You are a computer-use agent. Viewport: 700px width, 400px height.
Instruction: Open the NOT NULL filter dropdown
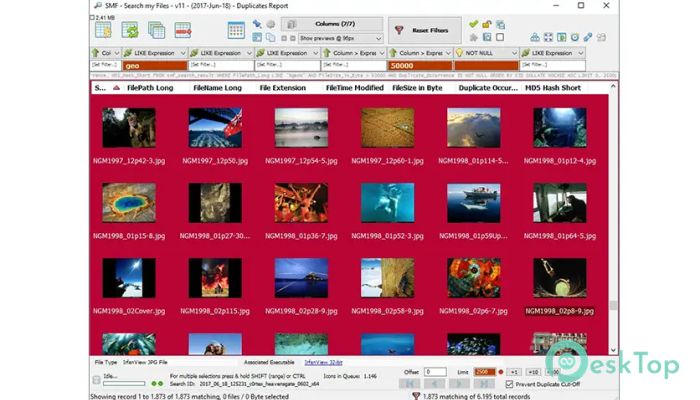point(514,53)
